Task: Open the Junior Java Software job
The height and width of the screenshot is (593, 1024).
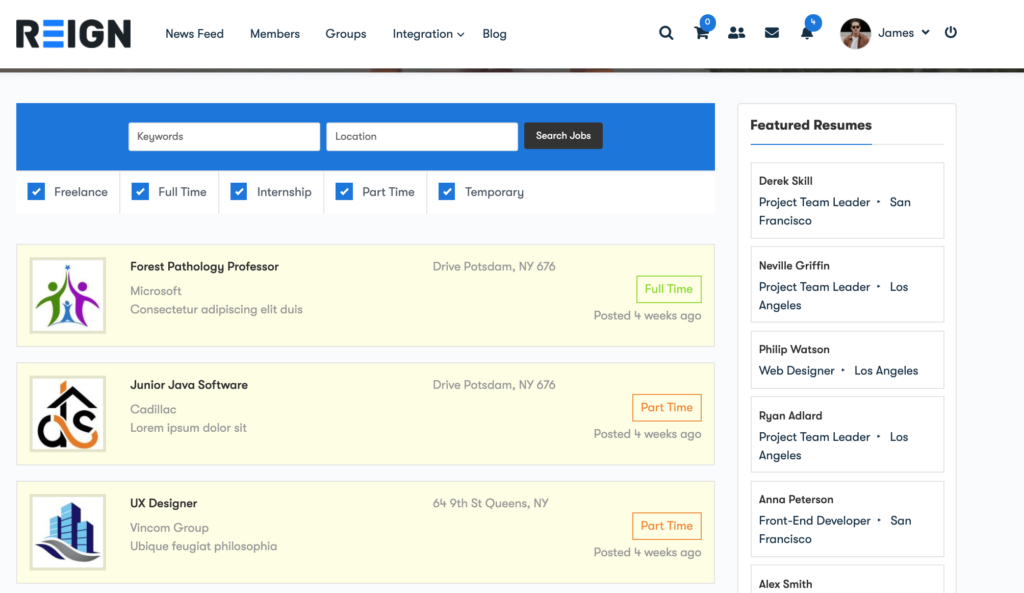Action: (x=189, y=385)
